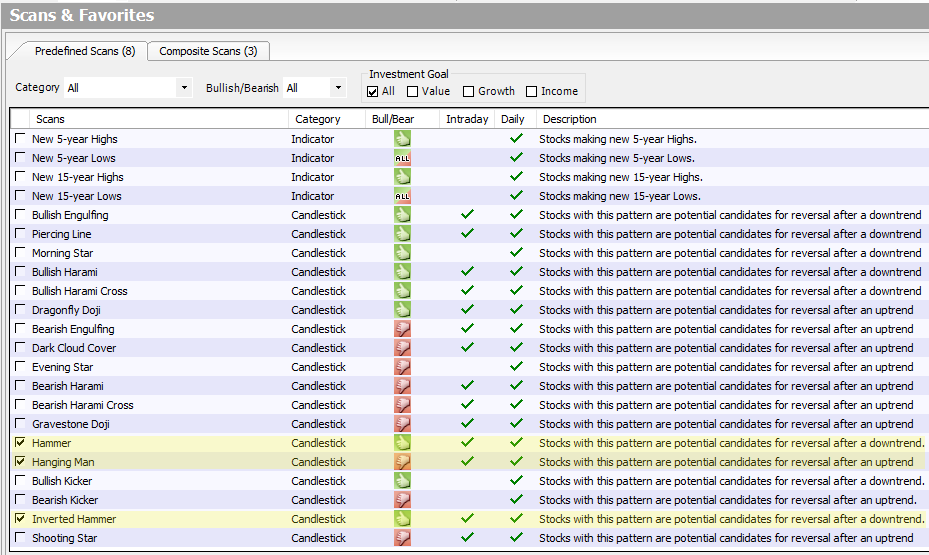Click bearish thumbs-down icon for Bearish Engulfing
Screen dimensions: 929x555
(x=402, y=329)
